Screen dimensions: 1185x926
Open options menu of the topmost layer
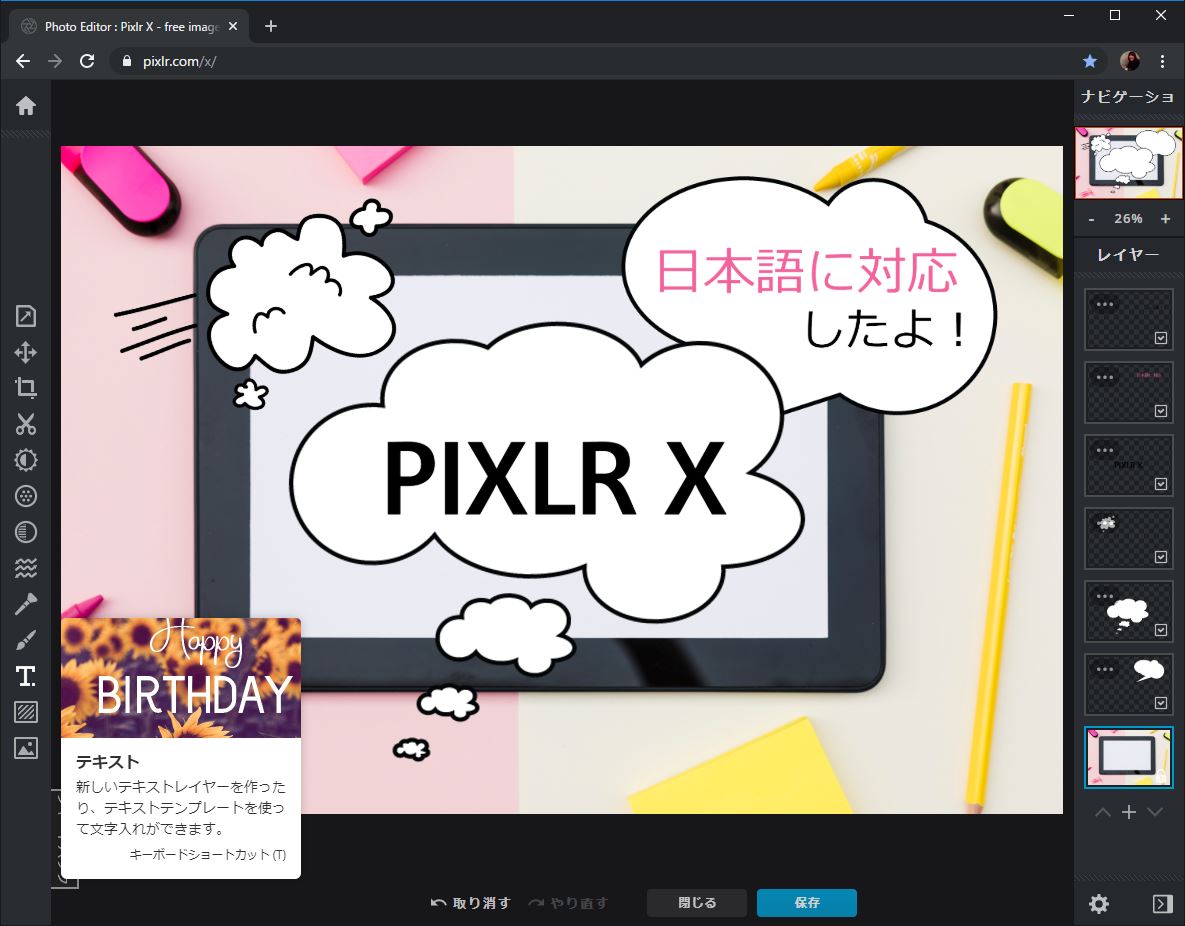pos(1105,305)
